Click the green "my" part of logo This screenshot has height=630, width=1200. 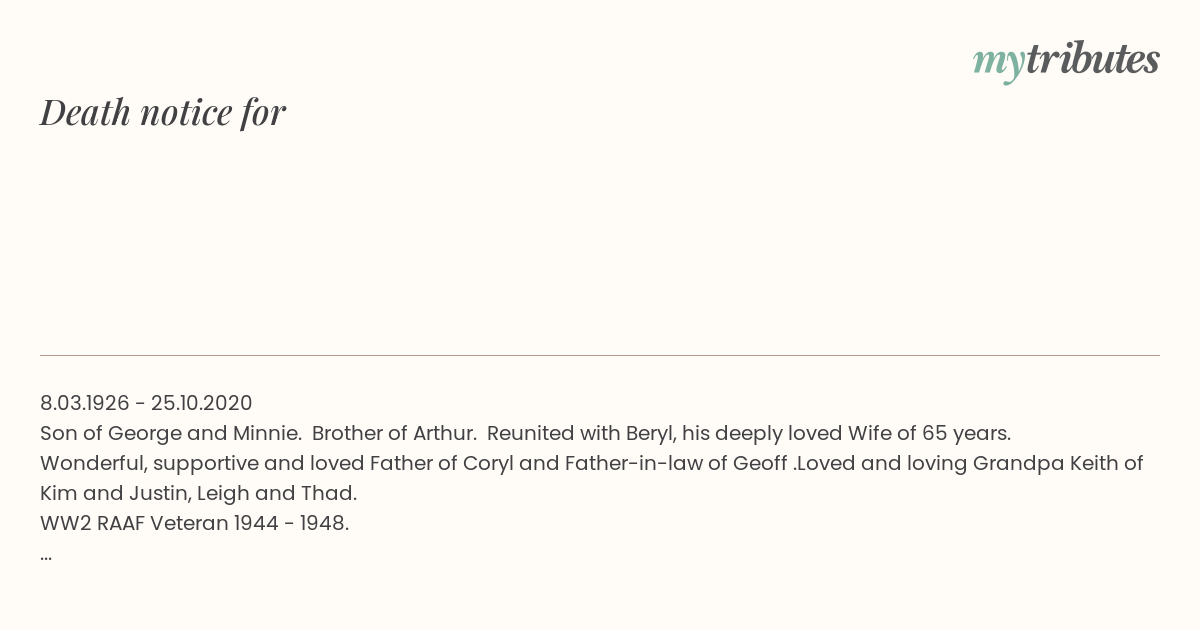(x=999, y=63)
